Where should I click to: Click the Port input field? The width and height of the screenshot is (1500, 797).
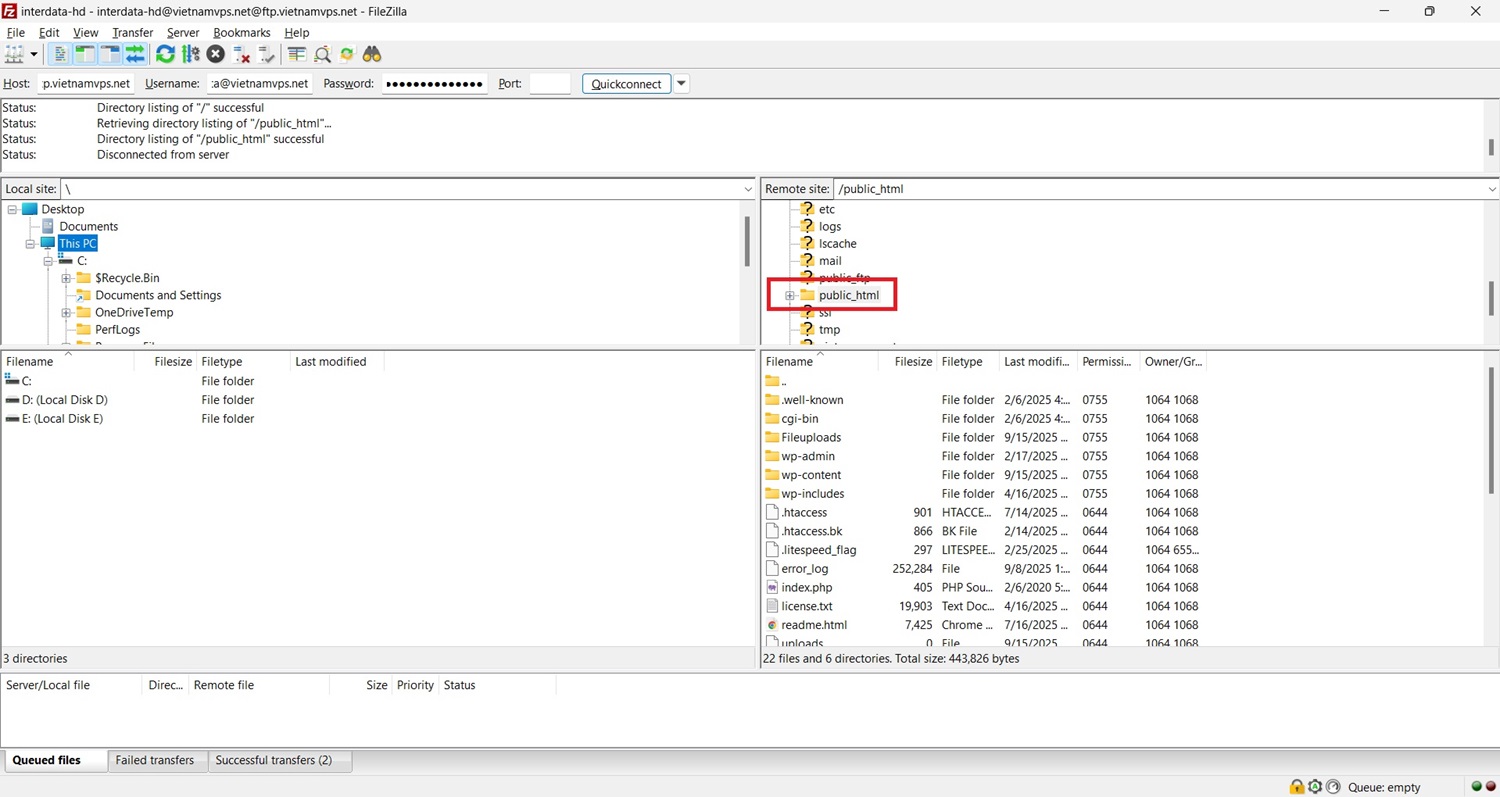click(x=549, y=84)
